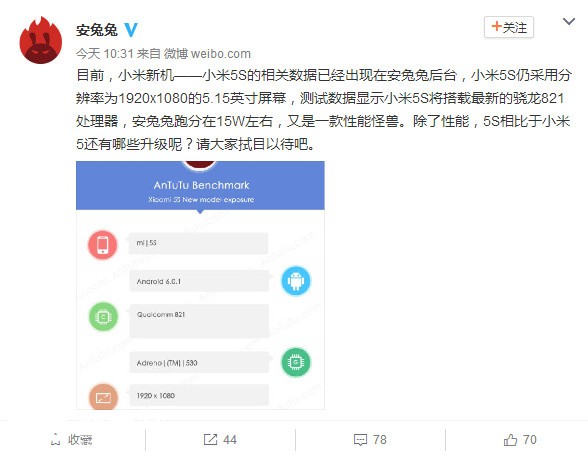Click the Qualcomm 821 info bar

tap(199, 321)
